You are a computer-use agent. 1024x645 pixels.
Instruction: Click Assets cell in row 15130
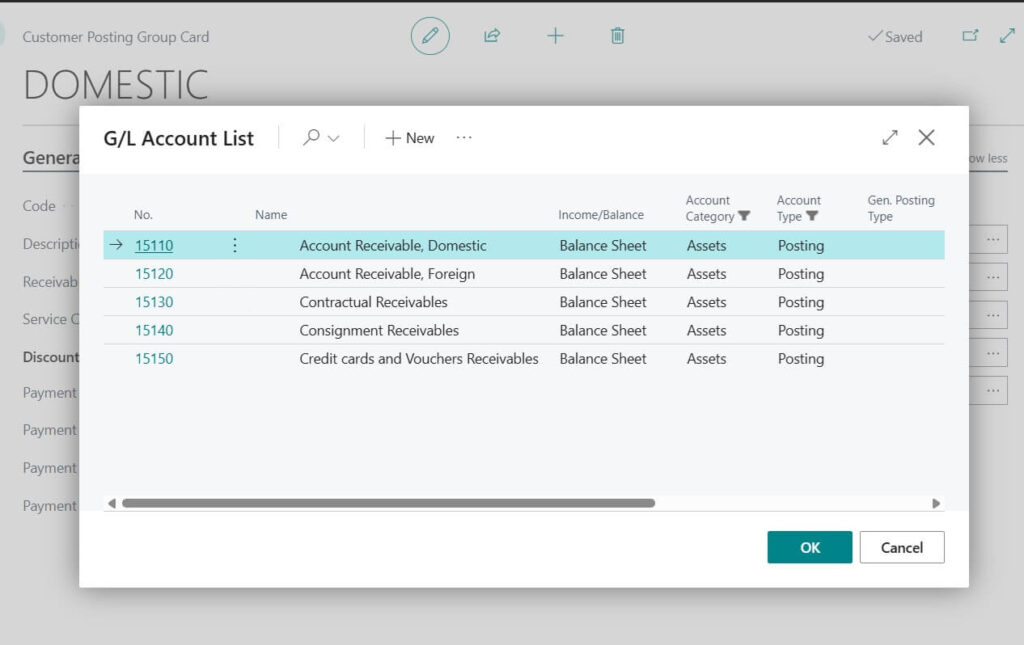tap(707, 302)
